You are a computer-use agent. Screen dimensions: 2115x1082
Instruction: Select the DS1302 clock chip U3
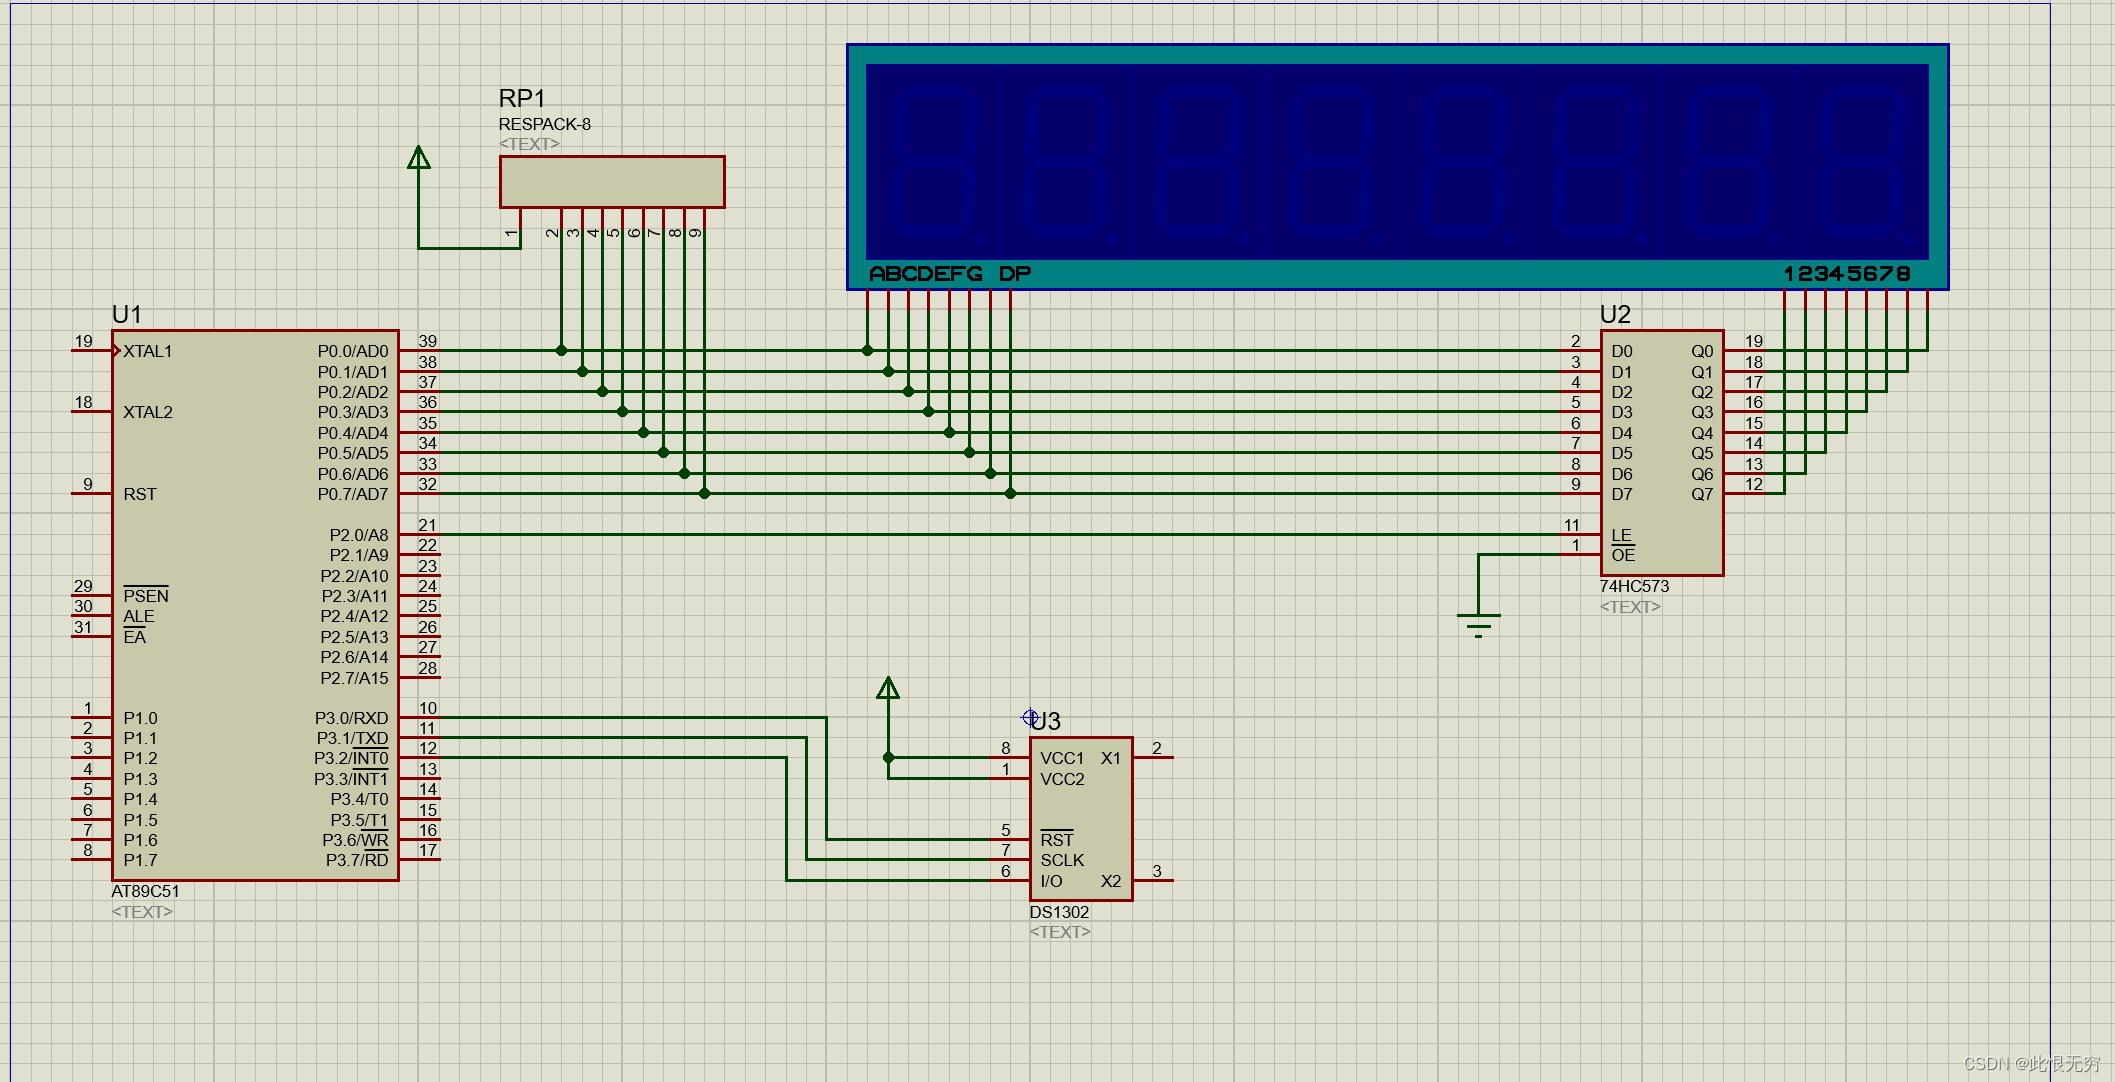[1080, 818]
